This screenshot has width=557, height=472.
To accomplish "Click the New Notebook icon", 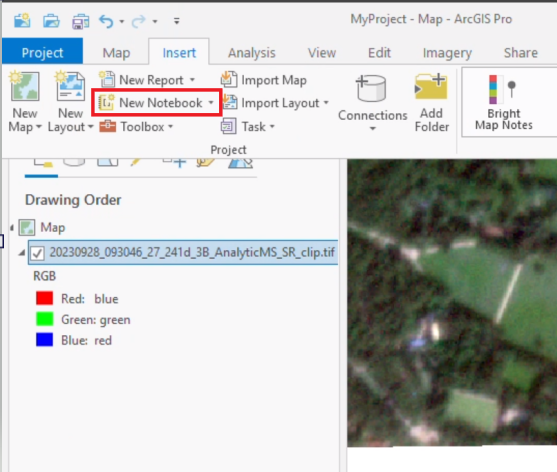I will pyautogui.click(x=106, y=102).
